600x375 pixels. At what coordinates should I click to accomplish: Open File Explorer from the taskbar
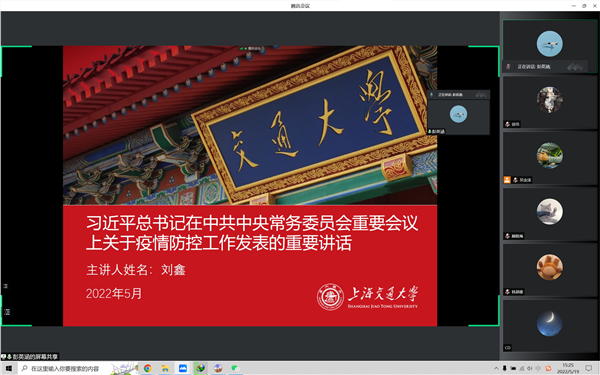point(165,368)
